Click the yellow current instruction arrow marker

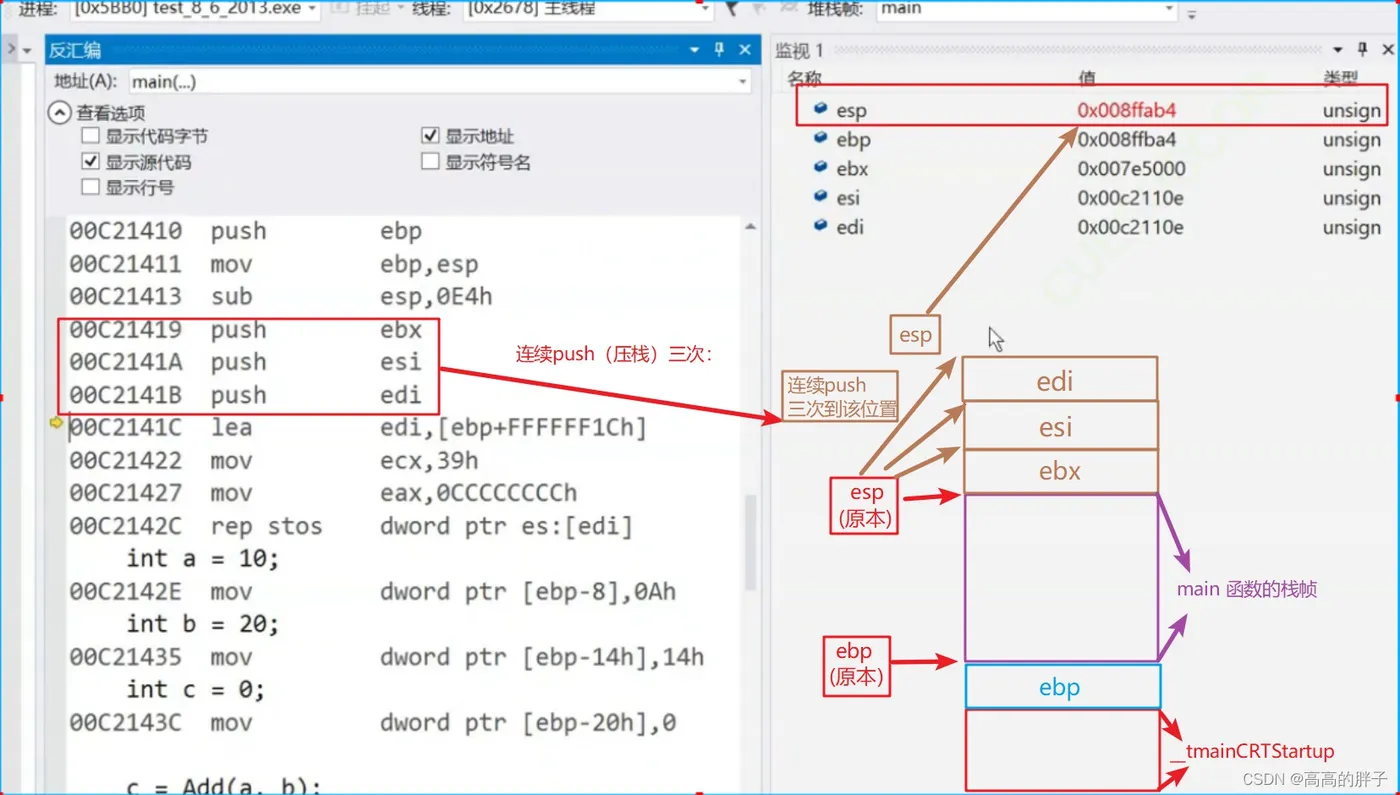(x=56, y=424)
